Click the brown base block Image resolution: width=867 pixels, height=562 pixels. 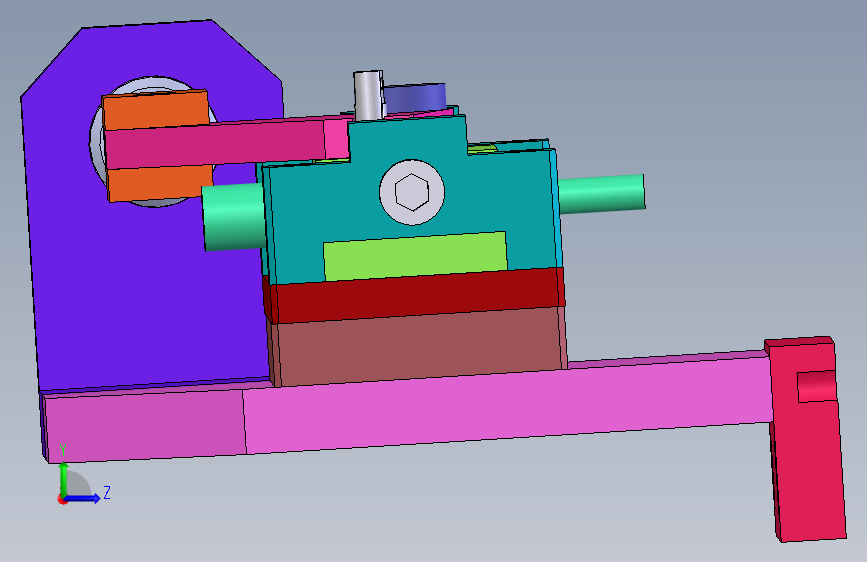417,346
